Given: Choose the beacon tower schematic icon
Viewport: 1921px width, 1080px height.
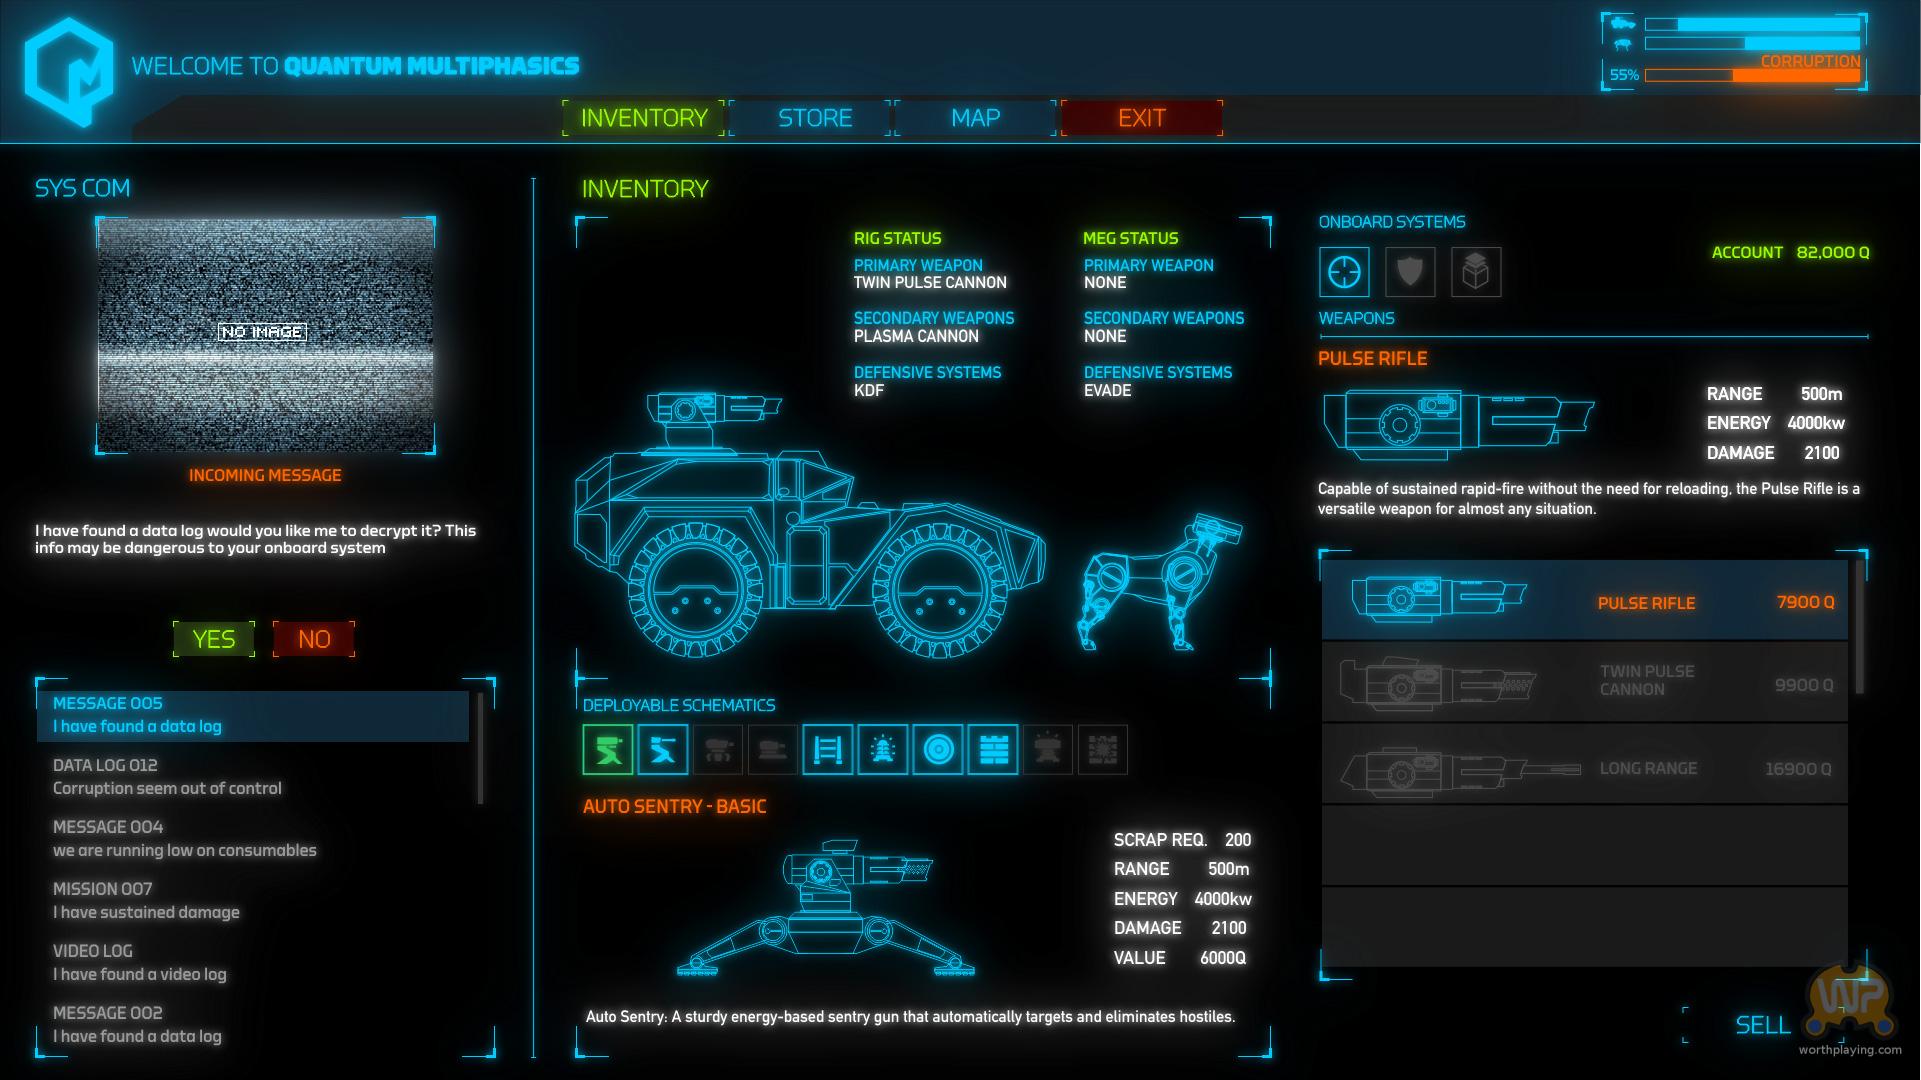Looking at the screenshot, I should [x=883, y=750].
